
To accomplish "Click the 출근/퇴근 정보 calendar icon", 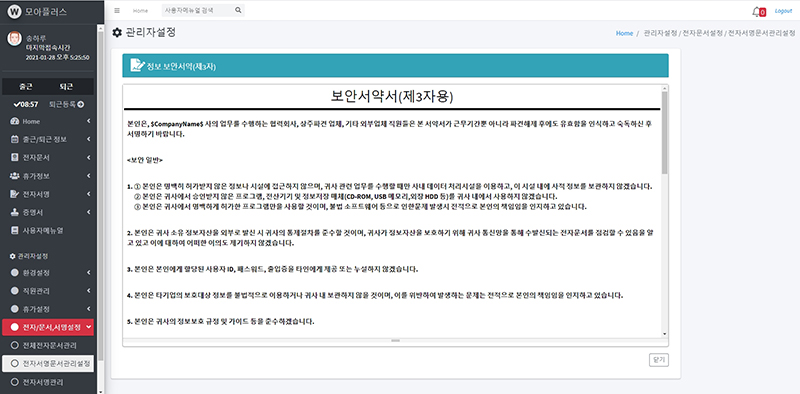I will 14,139.
